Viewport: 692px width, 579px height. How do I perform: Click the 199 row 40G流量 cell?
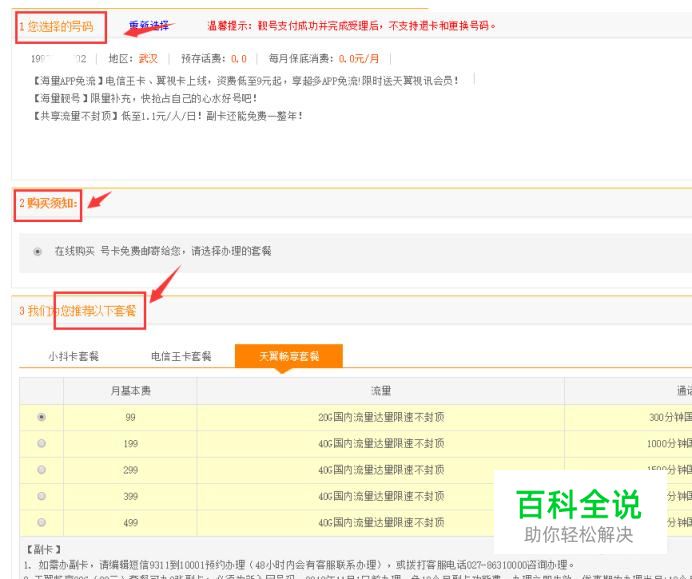[380, 444]
